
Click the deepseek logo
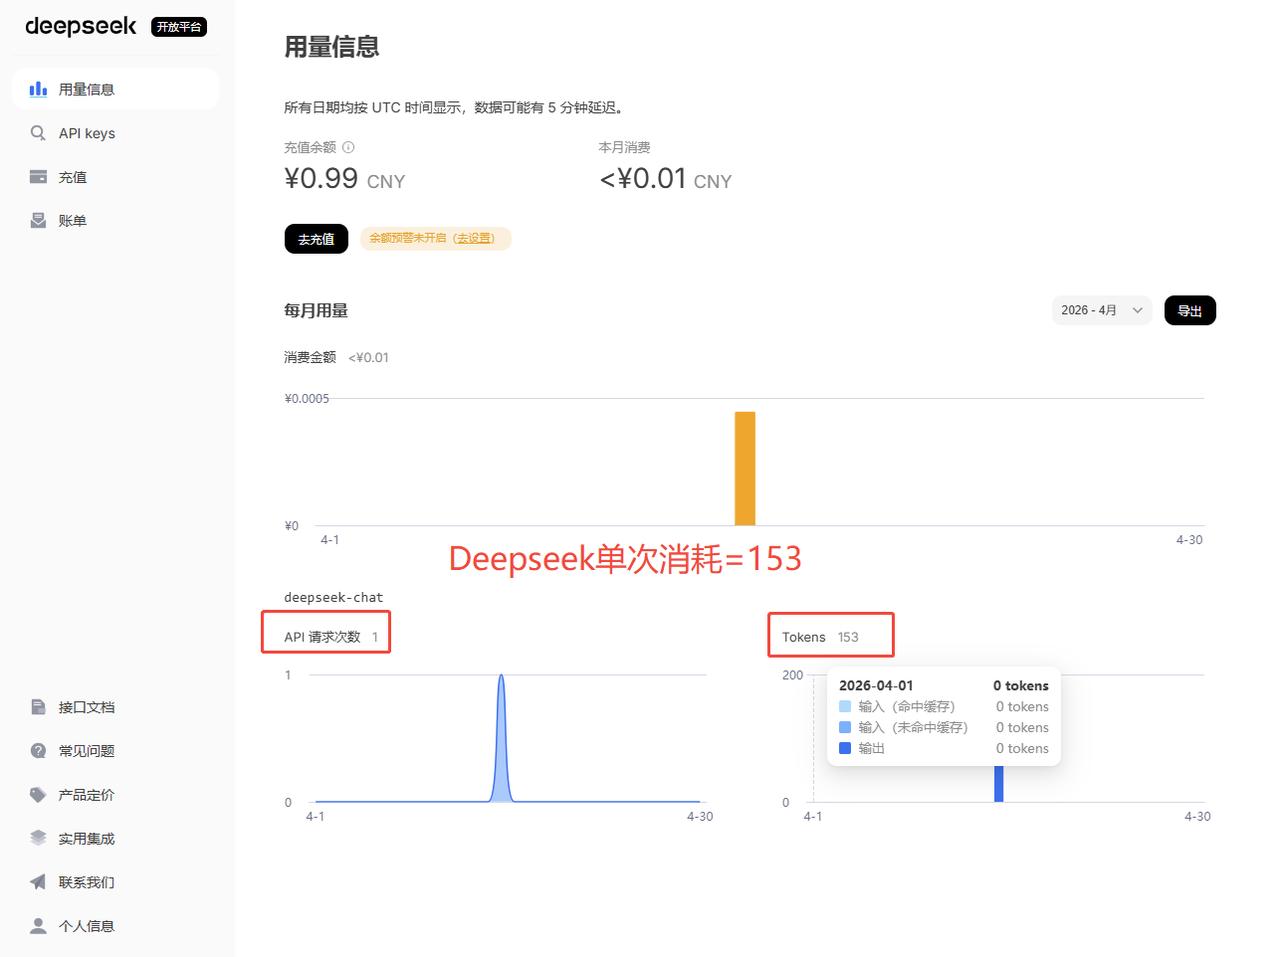point(80,26)
